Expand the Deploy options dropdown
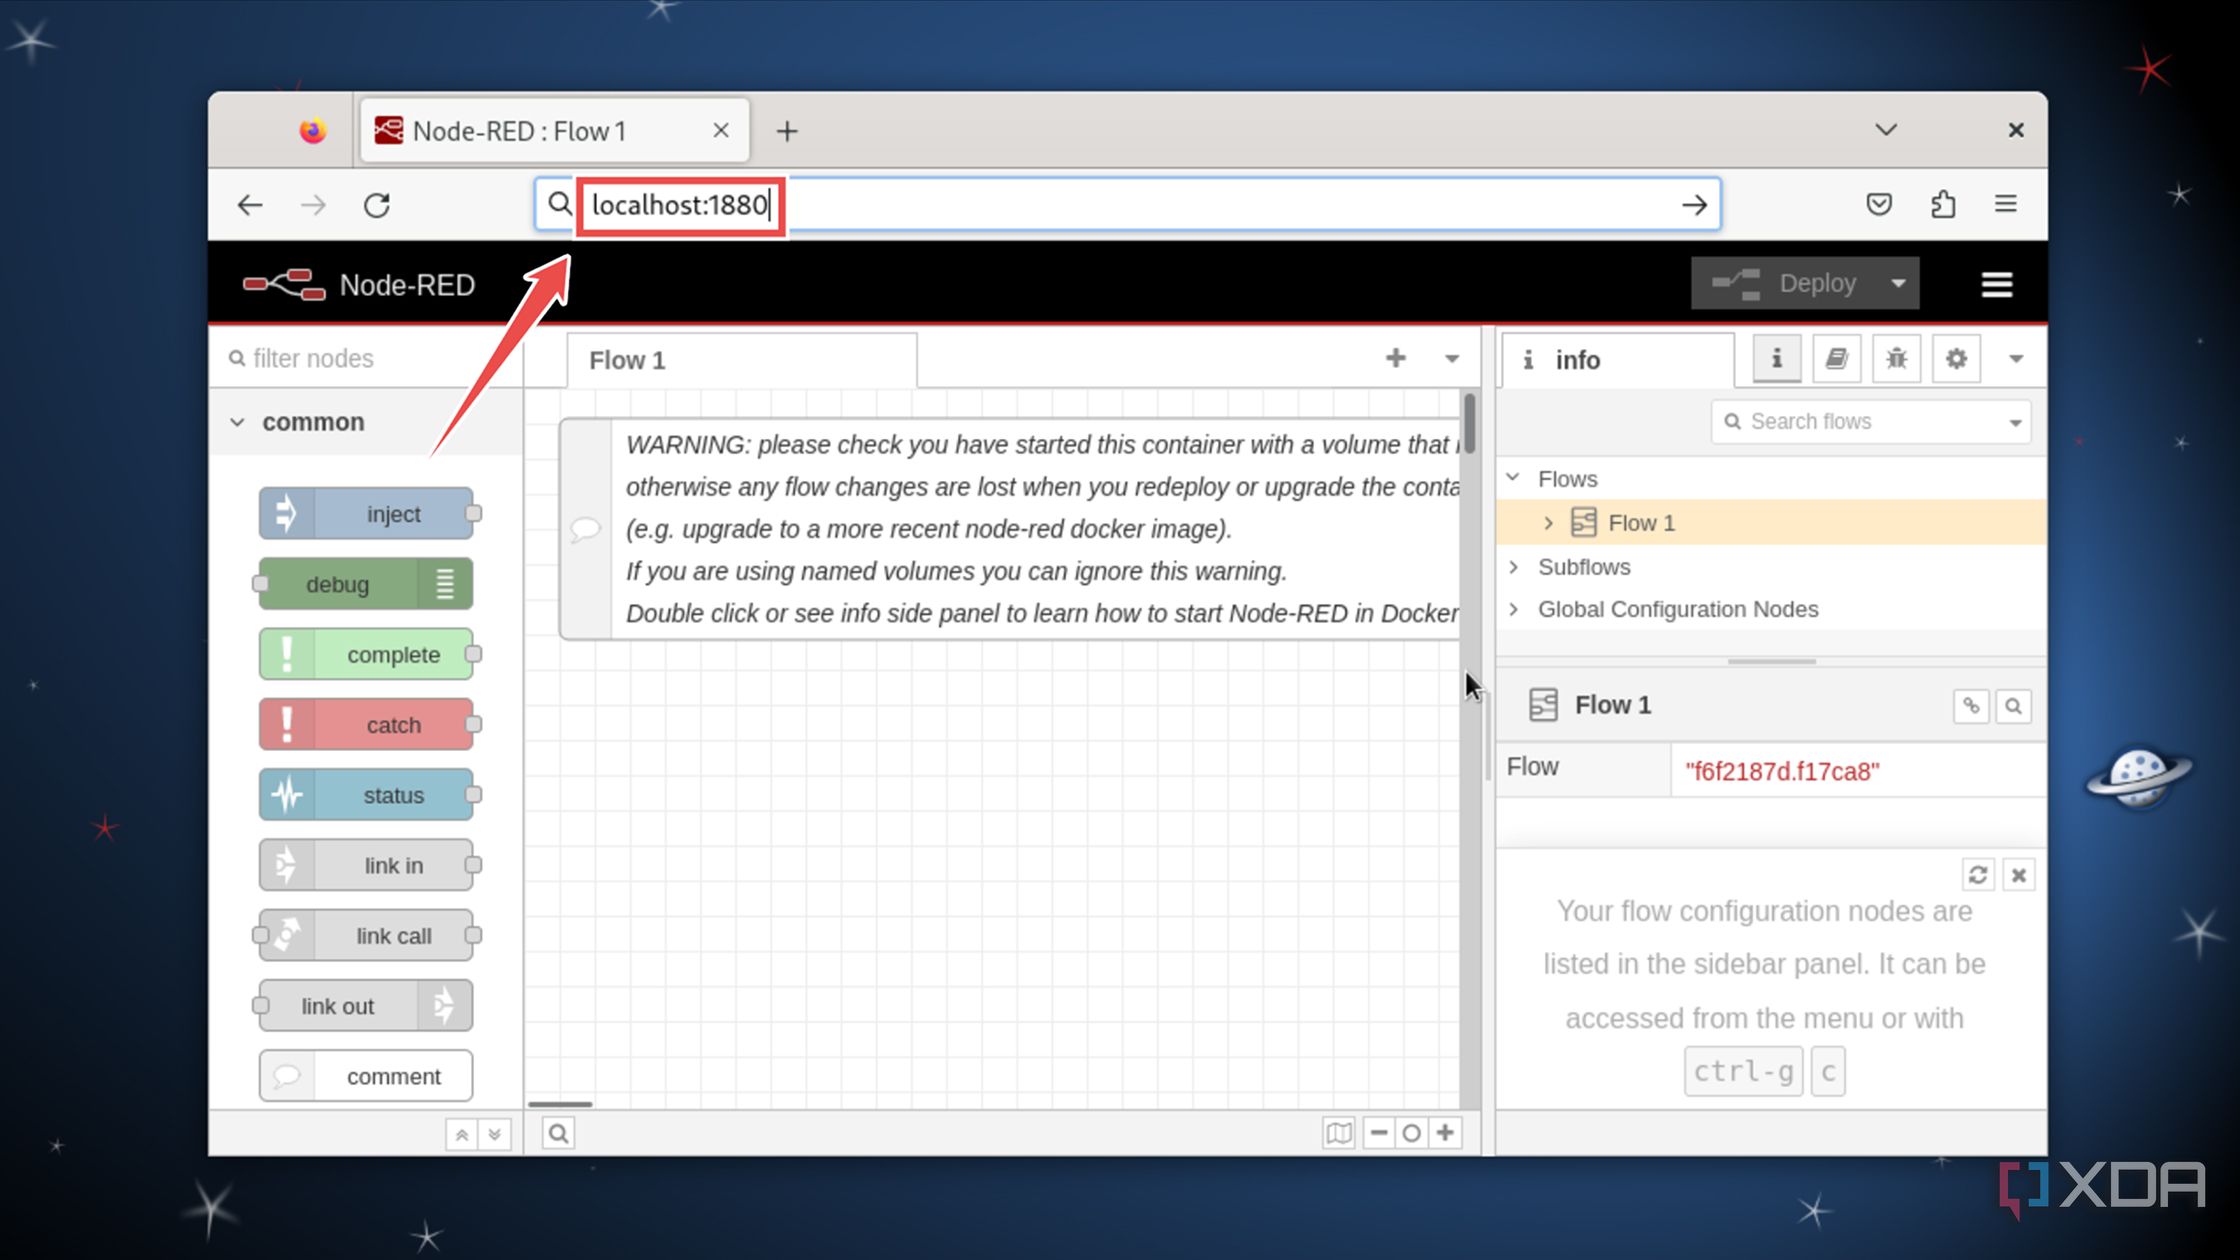 click(x=1899, y=283)
